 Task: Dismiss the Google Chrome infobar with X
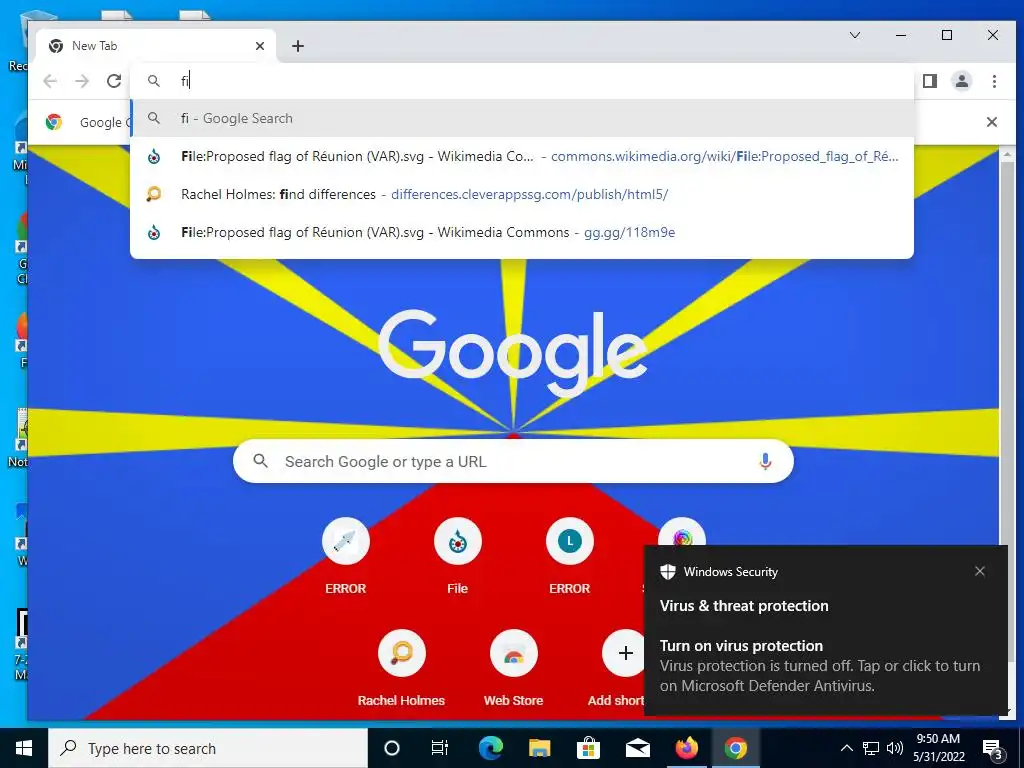click(991, 122)
